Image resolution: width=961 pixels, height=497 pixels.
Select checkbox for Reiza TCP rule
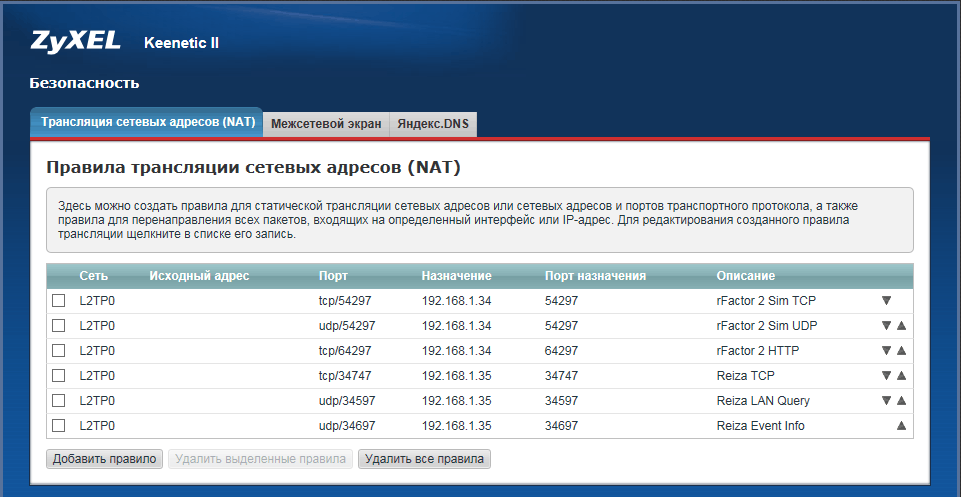click(59, 375)
